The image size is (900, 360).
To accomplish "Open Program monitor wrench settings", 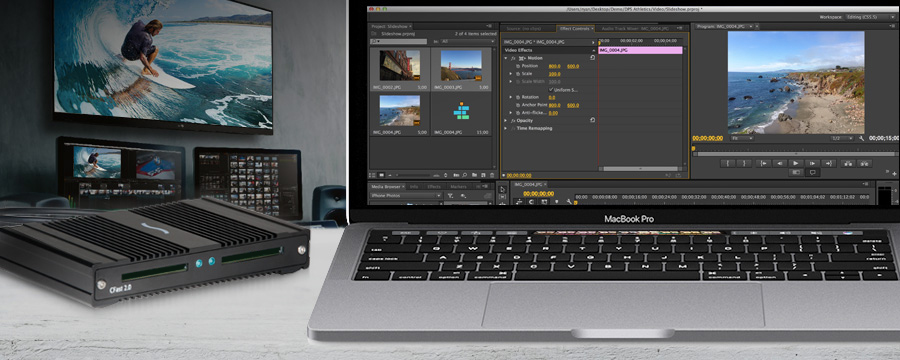I will 862,138.
